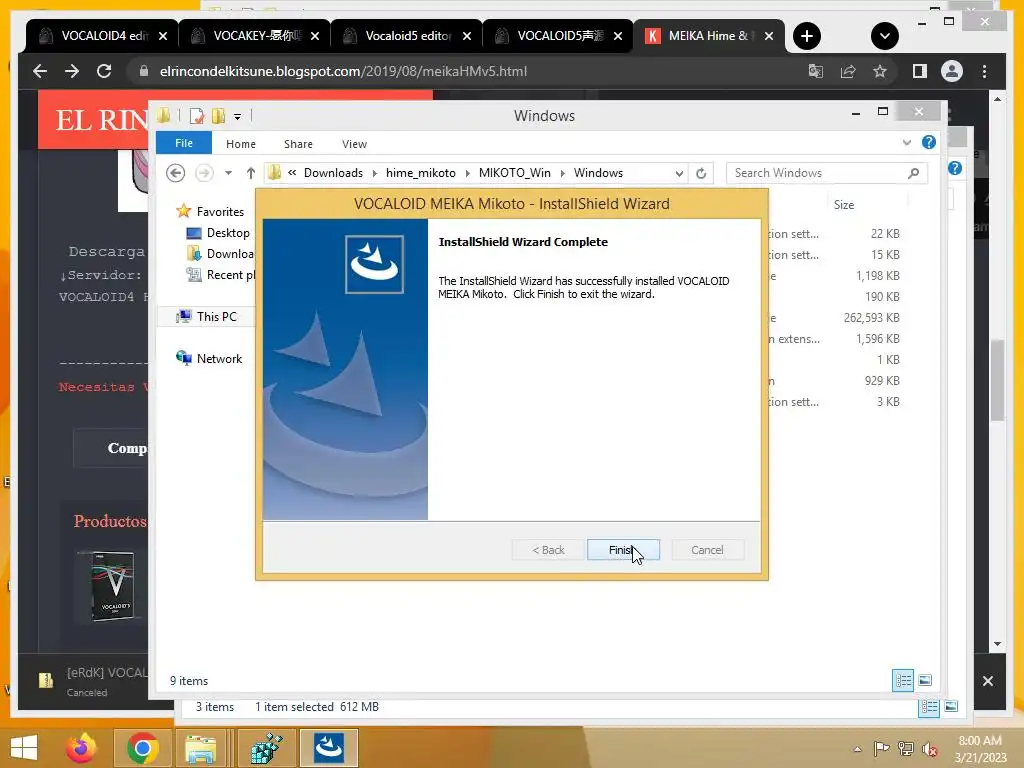Expand the address bar history dropdown

[x=679, y=174]
